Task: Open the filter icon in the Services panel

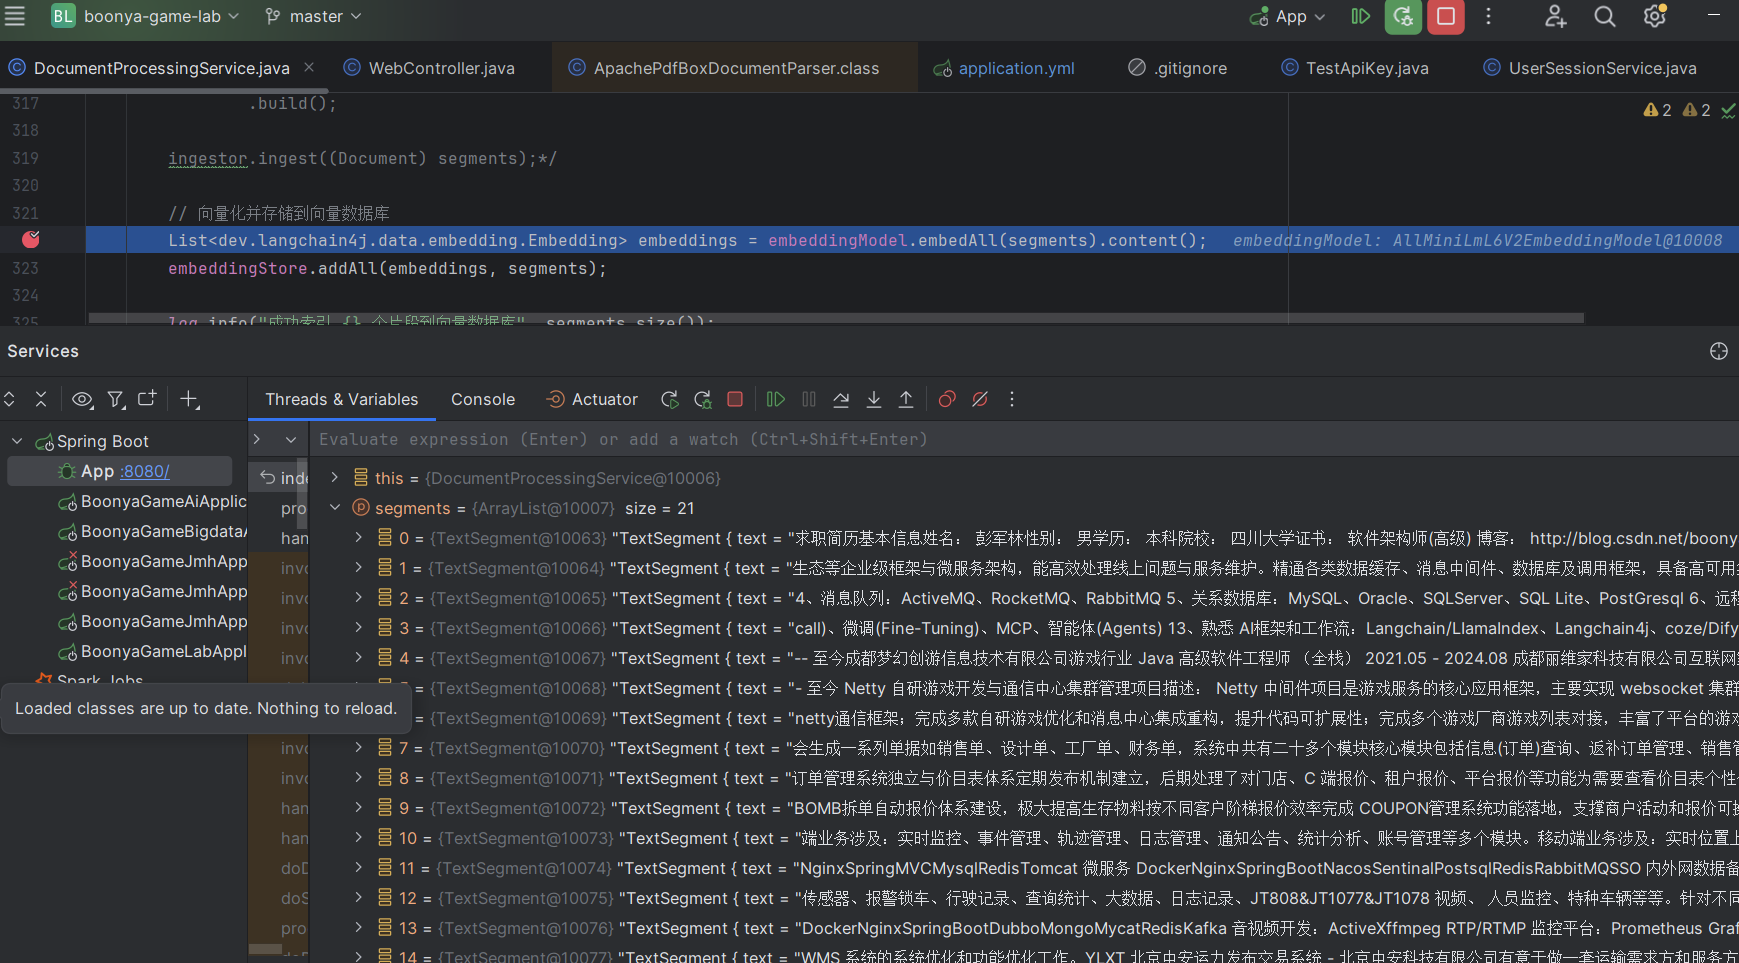Action: [116, 399]
